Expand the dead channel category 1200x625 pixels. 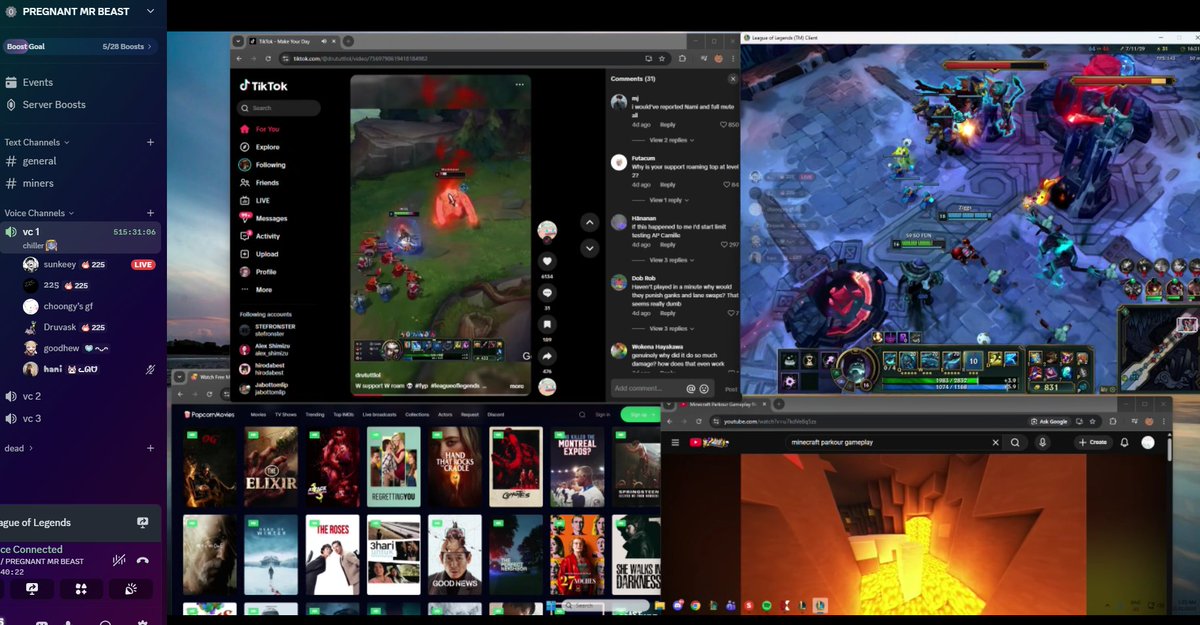[x=18, y=448]
